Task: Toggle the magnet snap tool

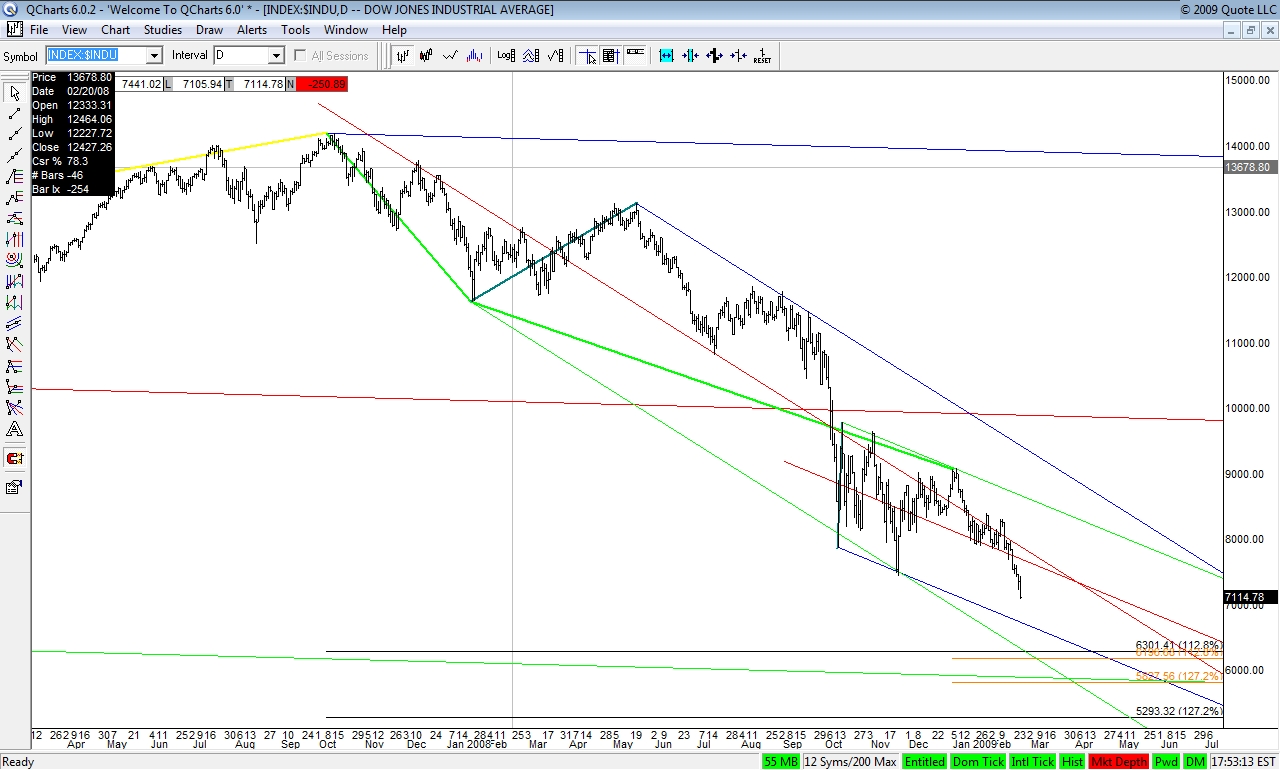Action: pyautogui.click(x=15, y=459)
